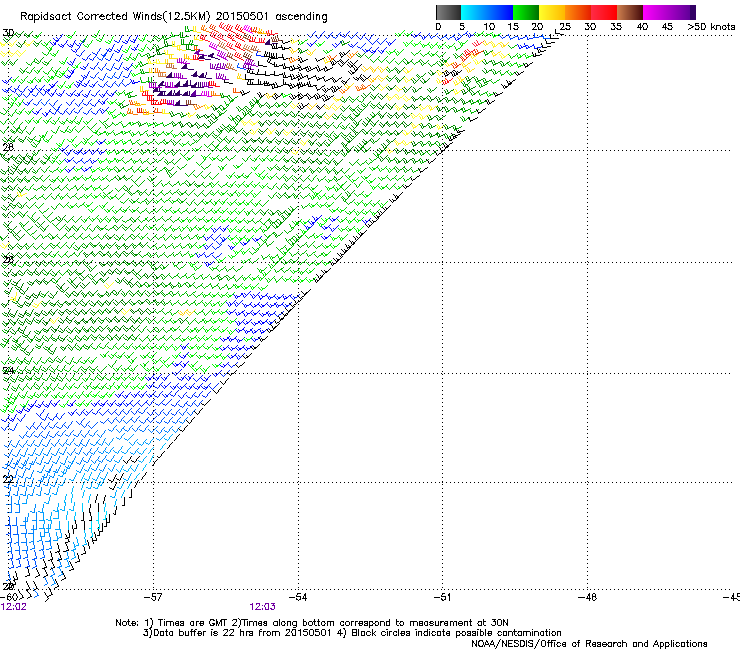Click the date text '20150501 ascending'
This screenshot has width=740, height=650.
pos(271,17)
